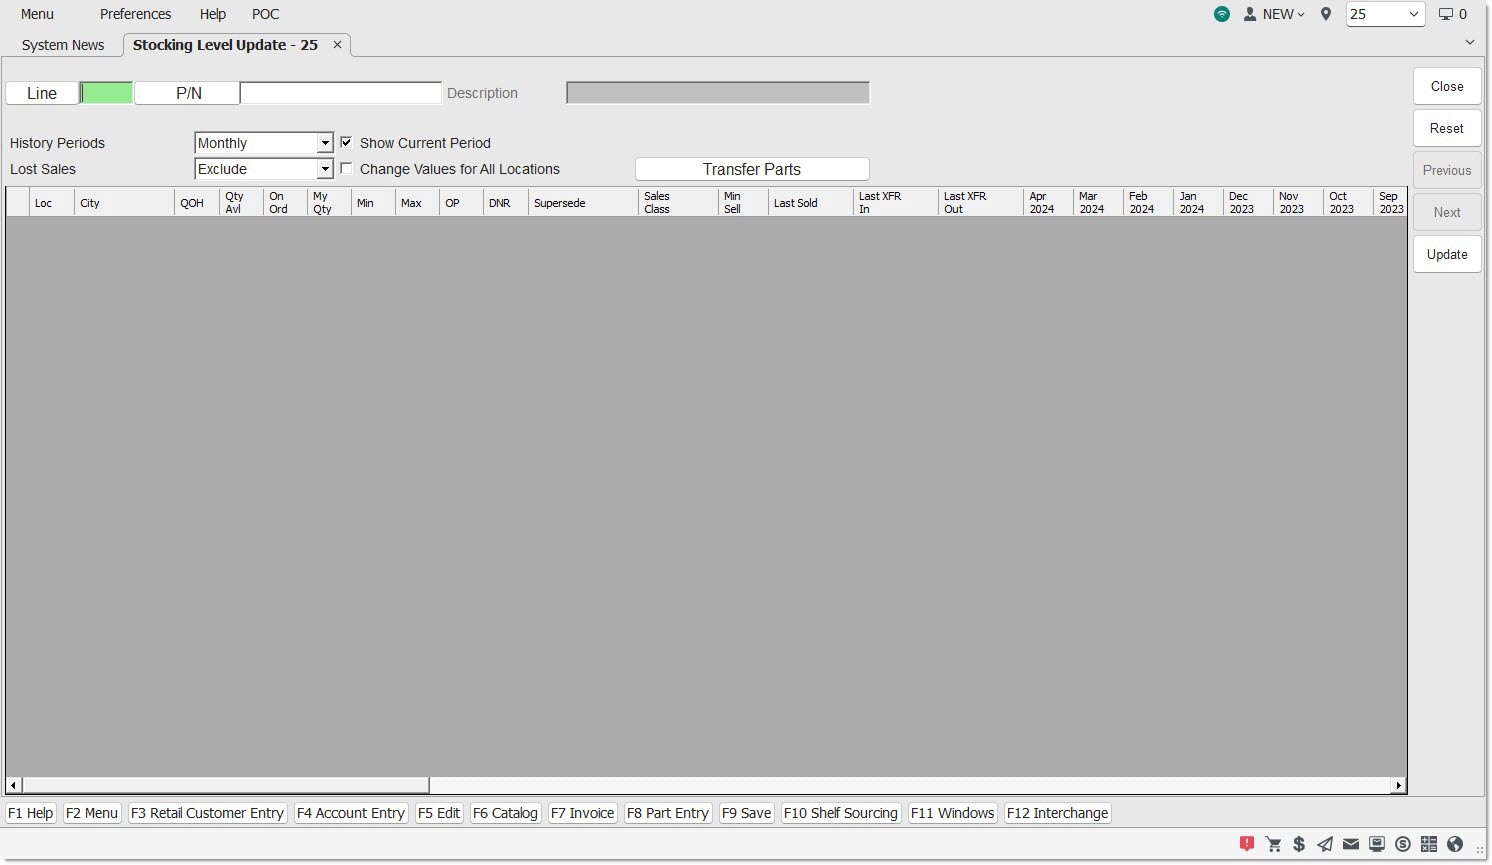Open the shopping cart icon
This screenshot has height=865, width=1492.
[x=1273, y=844]
